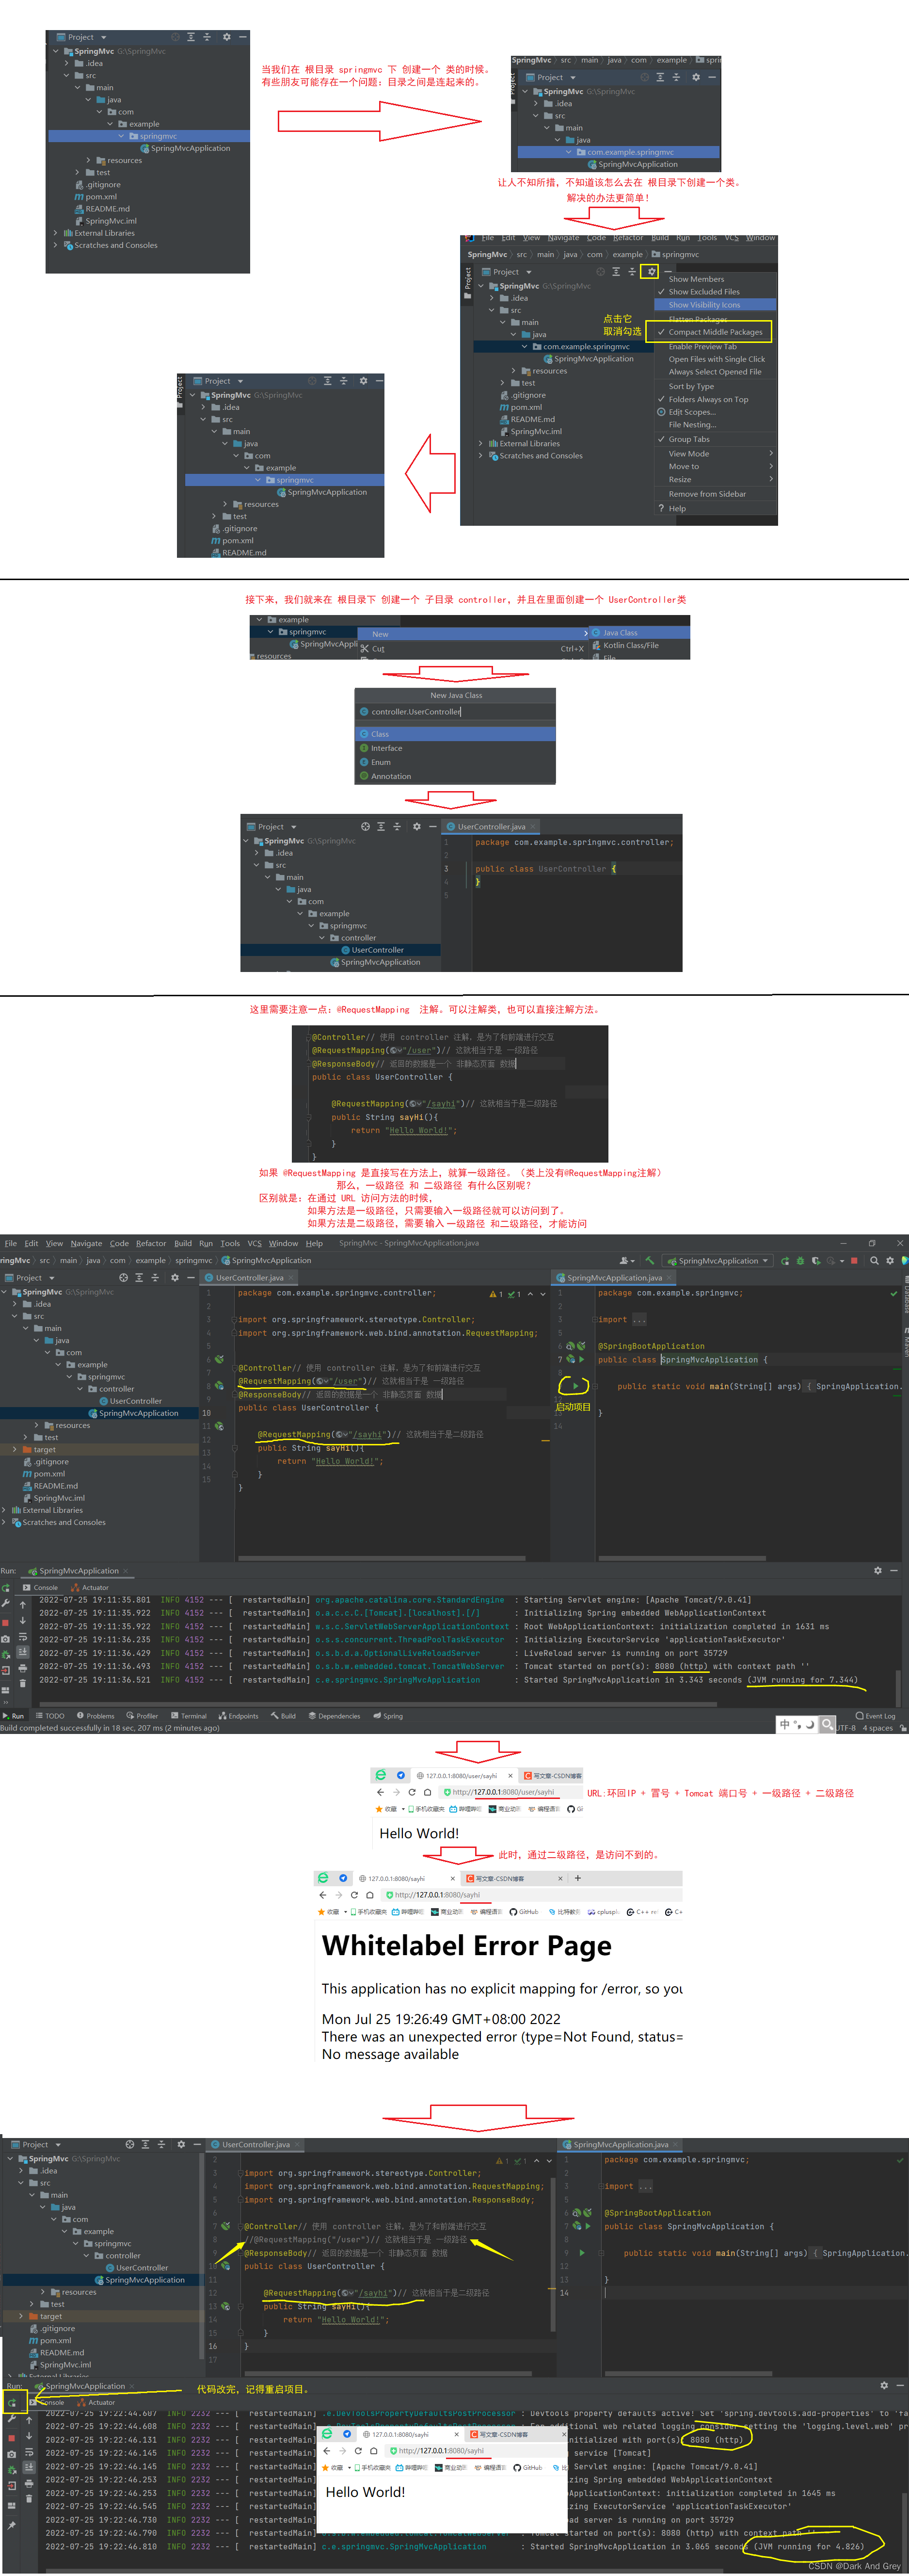Select Sort by Type in options popup
909x2576 pixels.
click(x=716, y=386)
